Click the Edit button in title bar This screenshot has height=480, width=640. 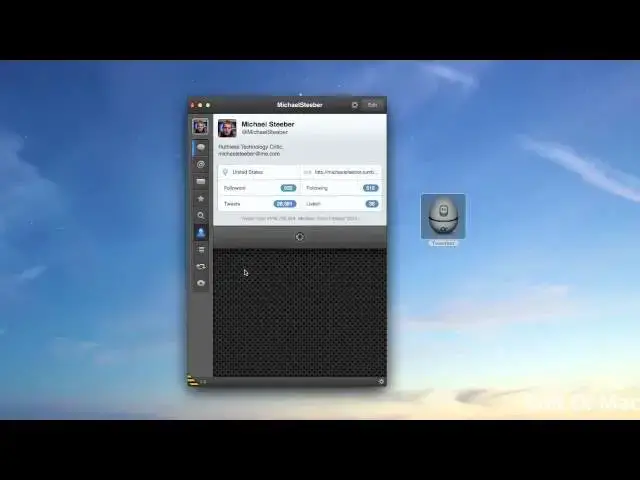[372, 105]
